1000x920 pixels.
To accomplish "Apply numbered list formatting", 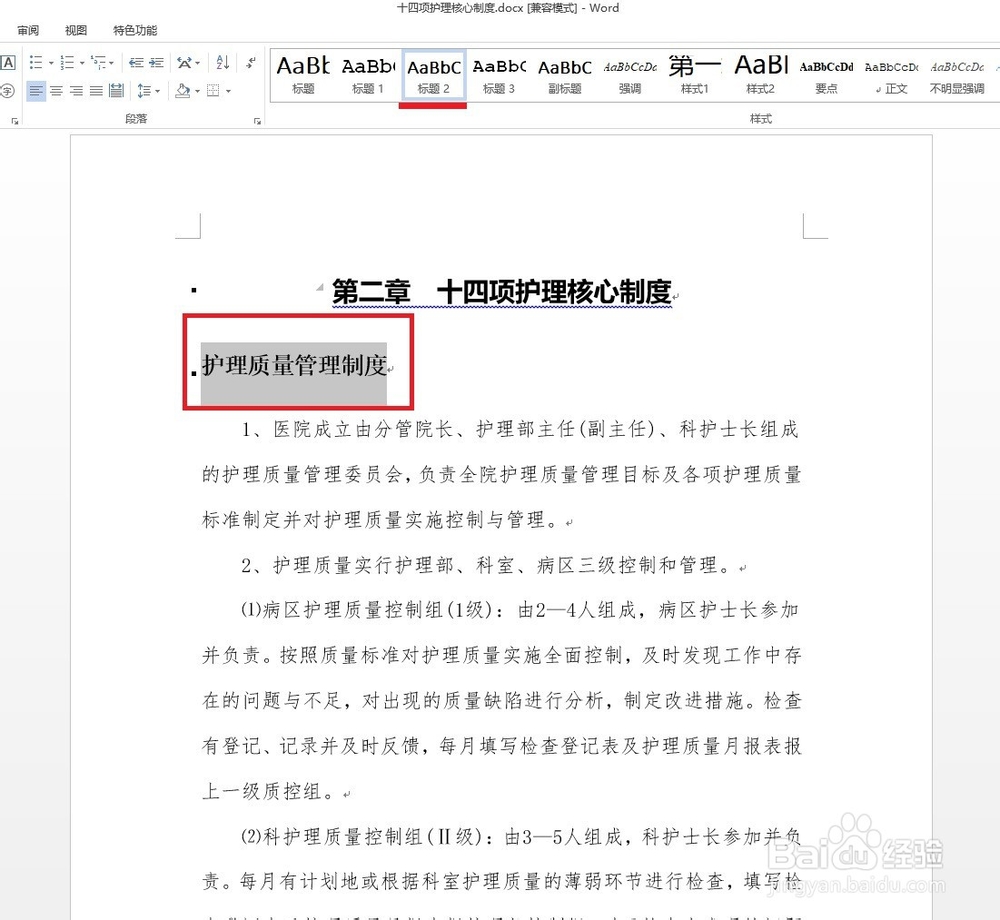I will tap(66, 62).
